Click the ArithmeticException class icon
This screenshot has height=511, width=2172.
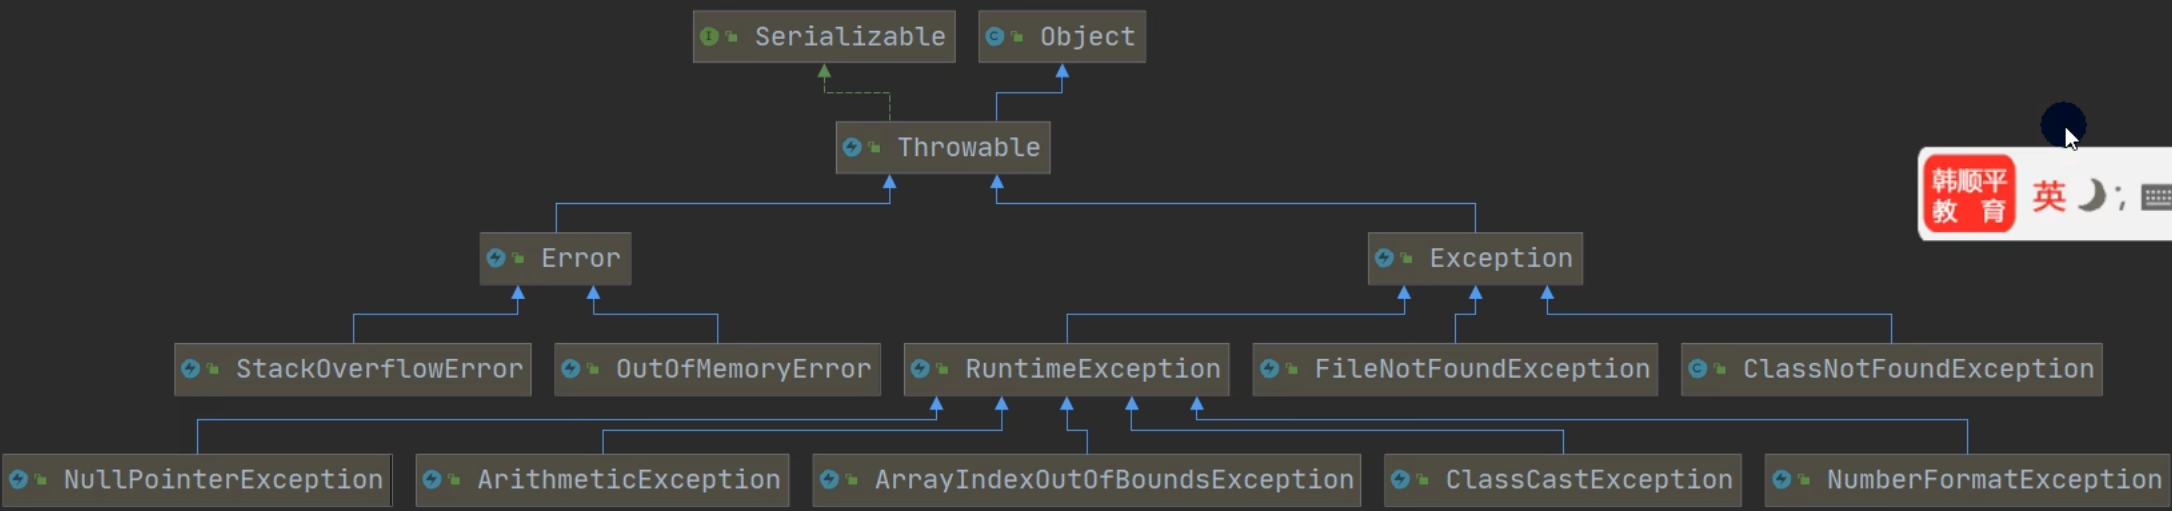tap(431, 480)
